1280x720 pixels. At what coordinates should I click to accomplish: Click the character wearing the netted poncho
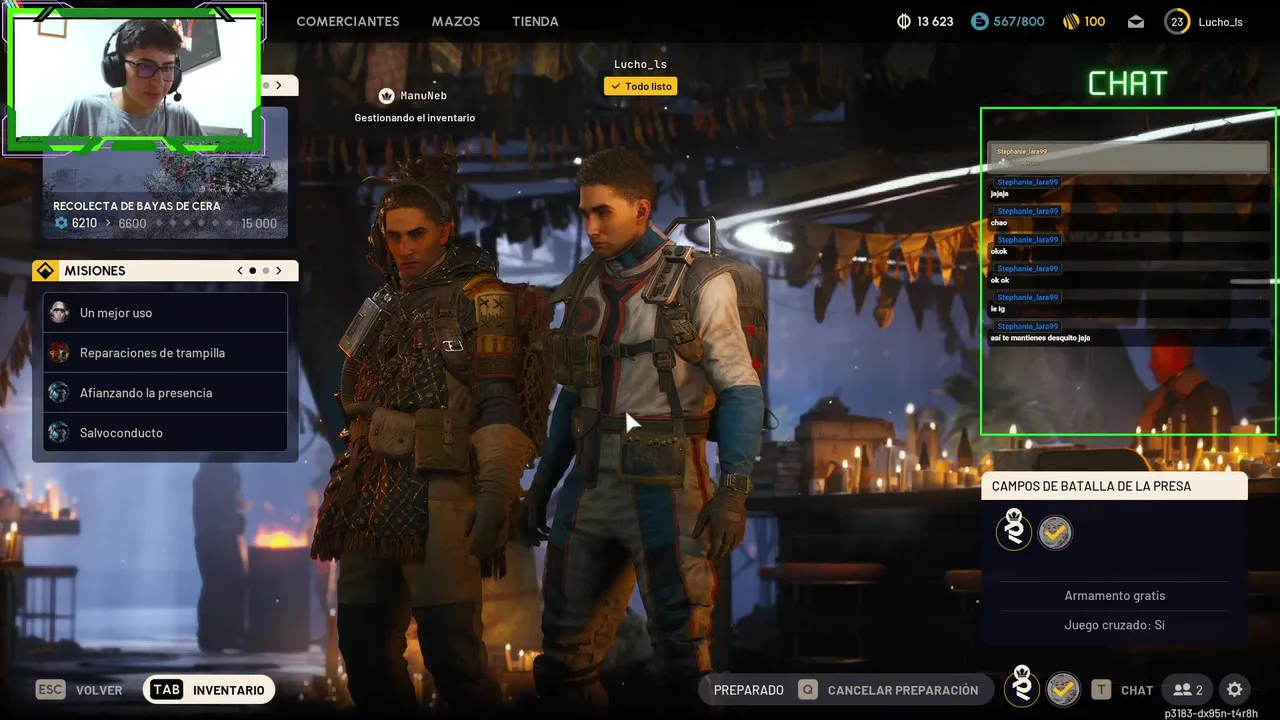click(430, 430)
